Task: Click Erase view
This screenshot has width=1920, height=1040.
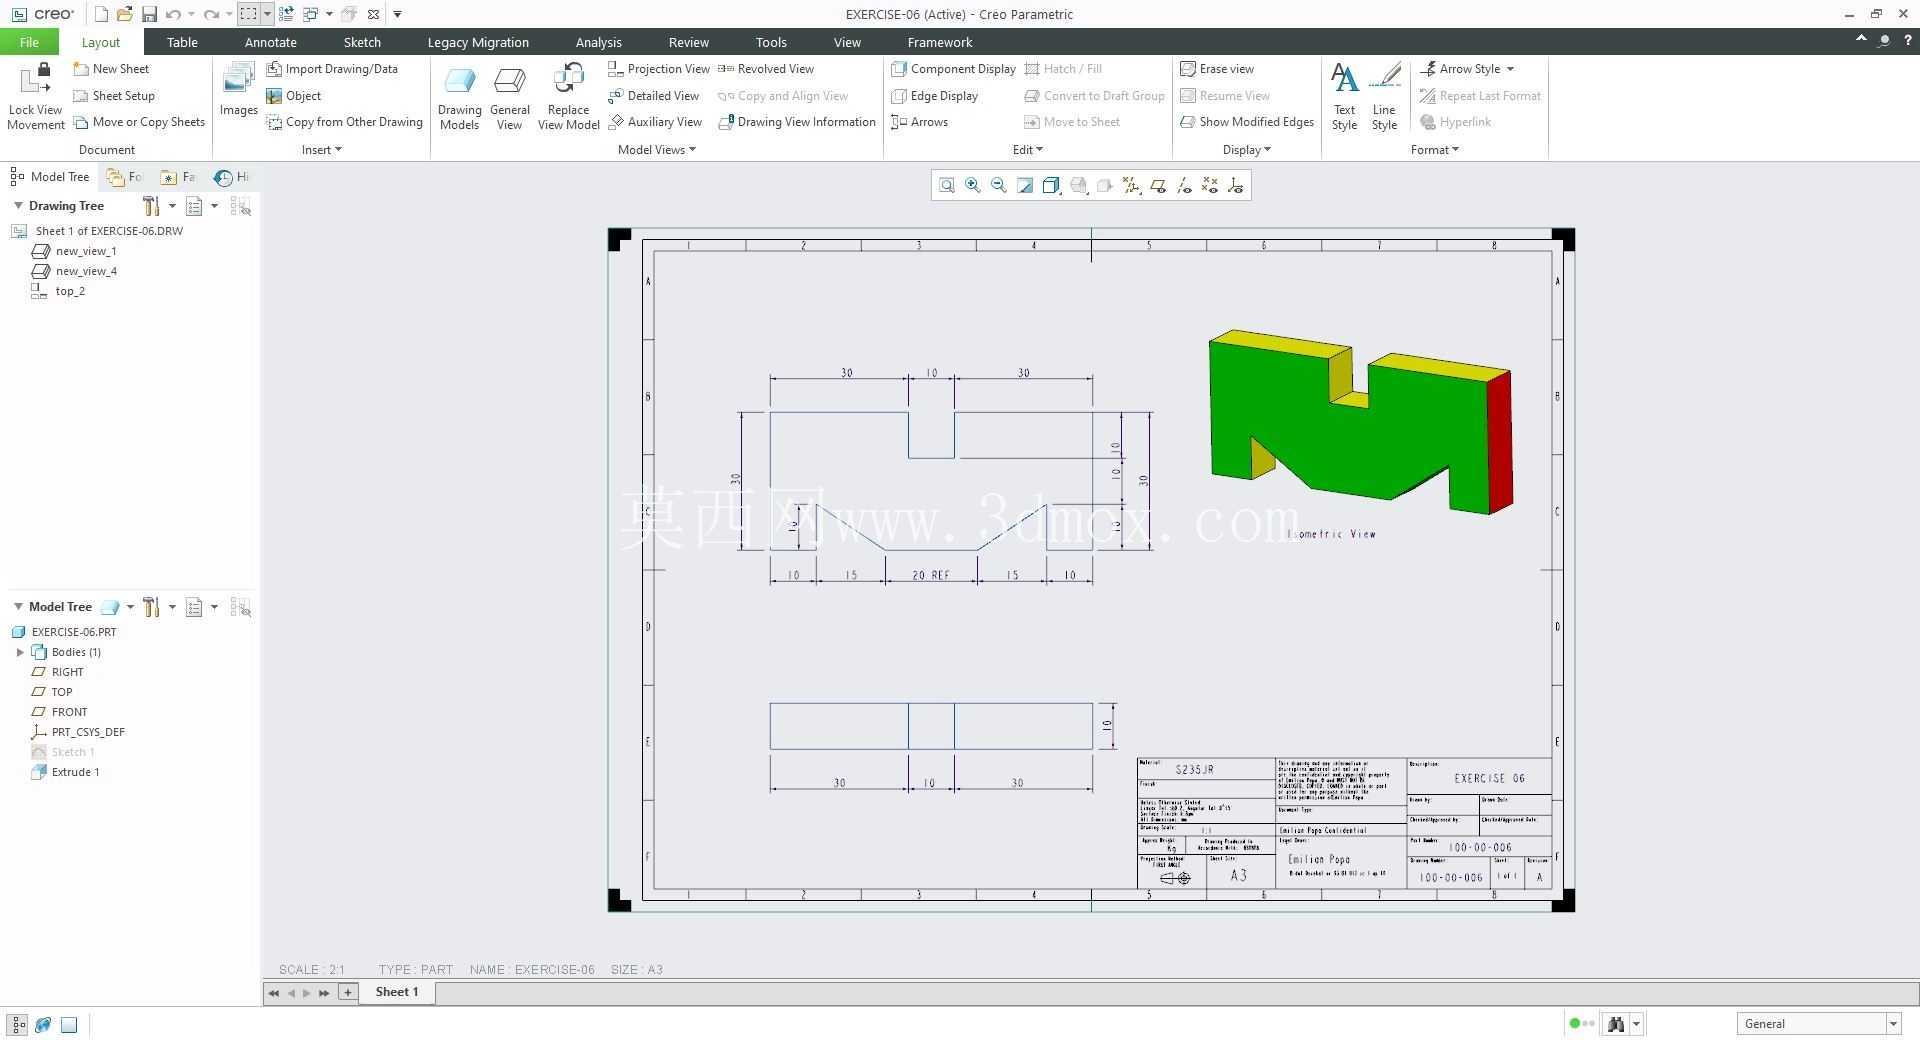Action: 1217,69
